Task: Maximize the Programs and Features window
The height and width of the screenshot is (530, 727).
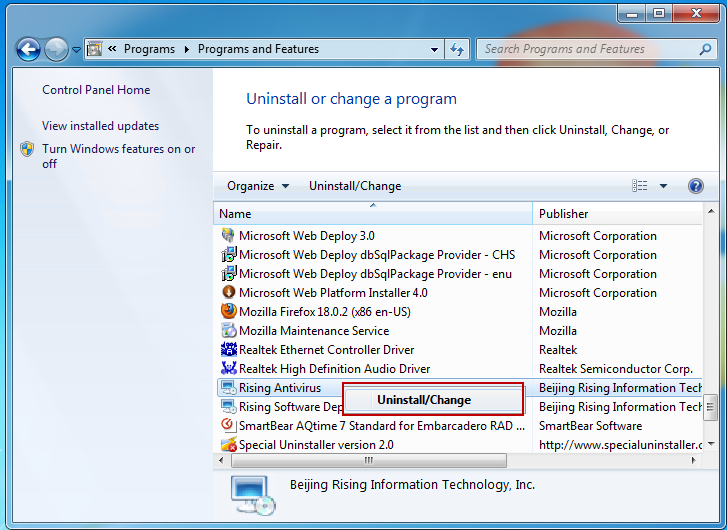Action: click(x=659, y=13)
